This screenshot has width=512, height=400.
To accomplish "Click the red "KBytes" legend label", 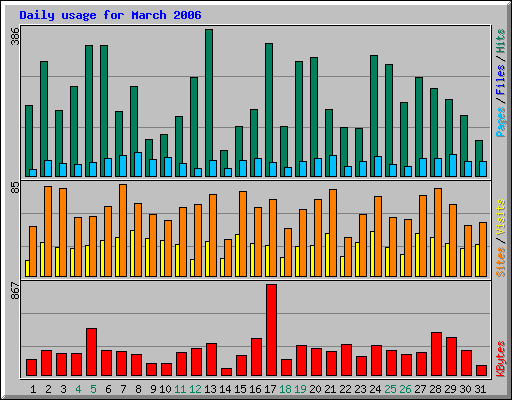I will (x=500, y=359).
